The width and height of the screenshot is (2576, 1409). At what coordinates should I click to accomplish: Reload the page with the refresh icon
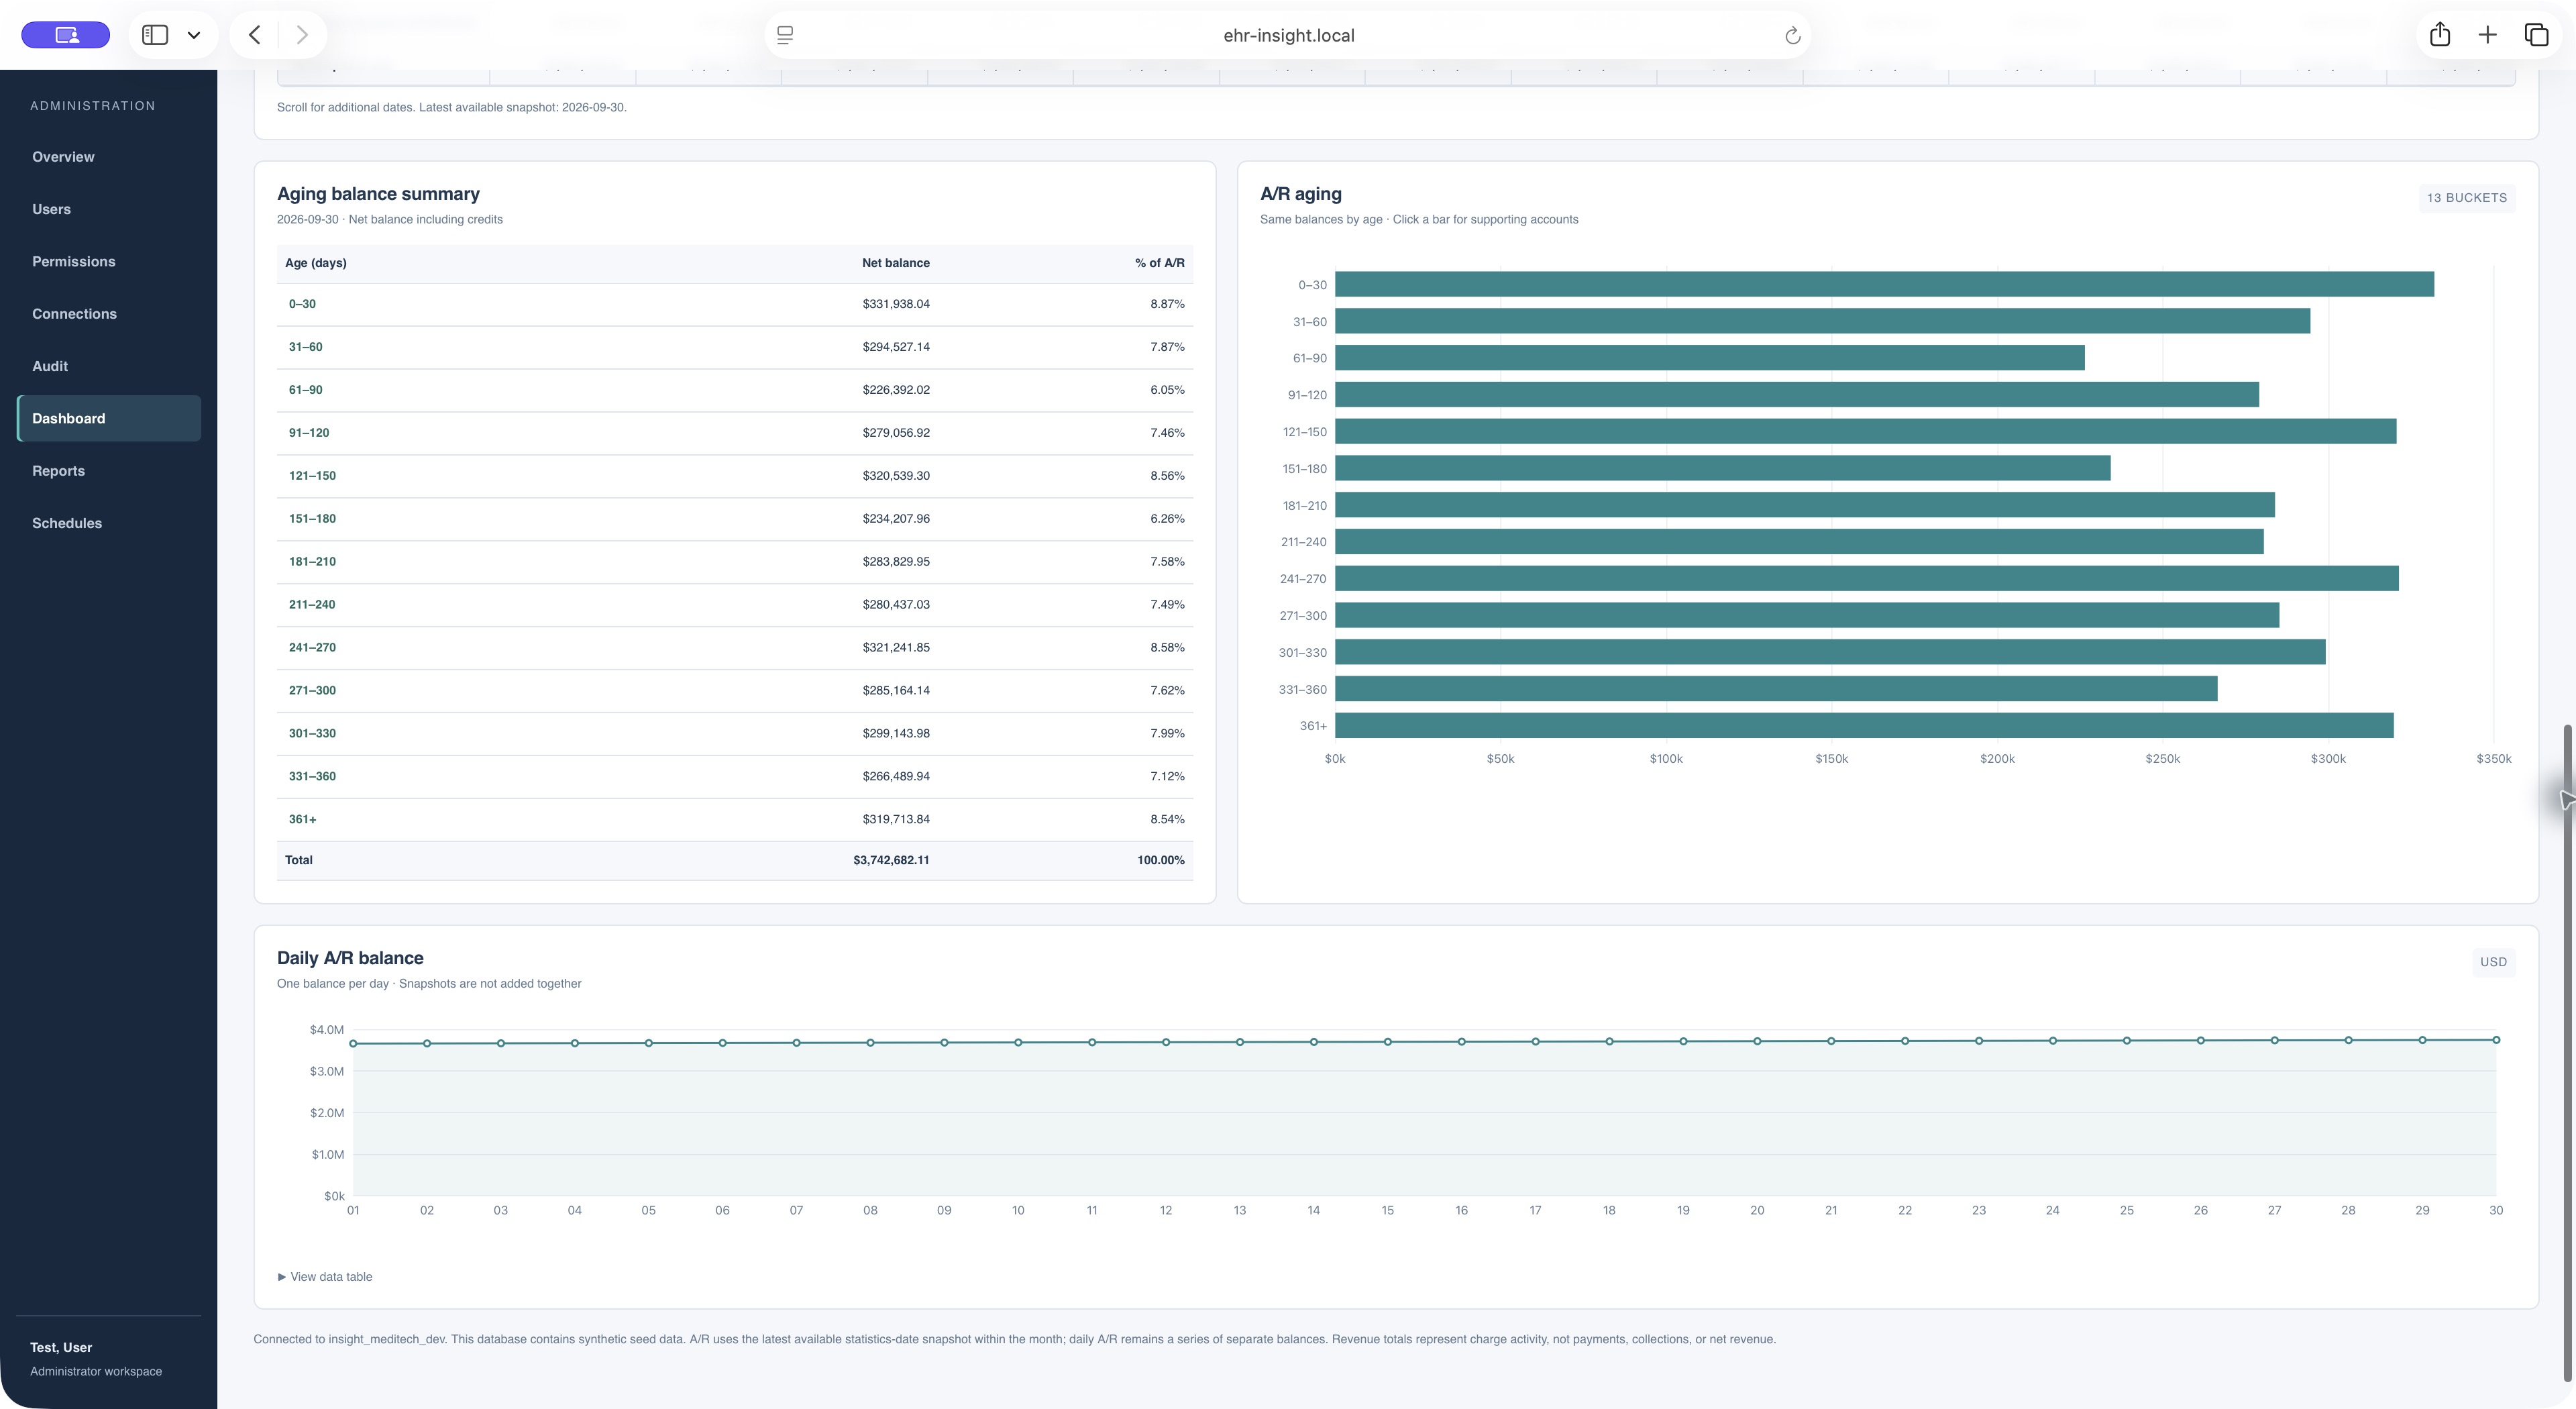(x=1793, y=36)
